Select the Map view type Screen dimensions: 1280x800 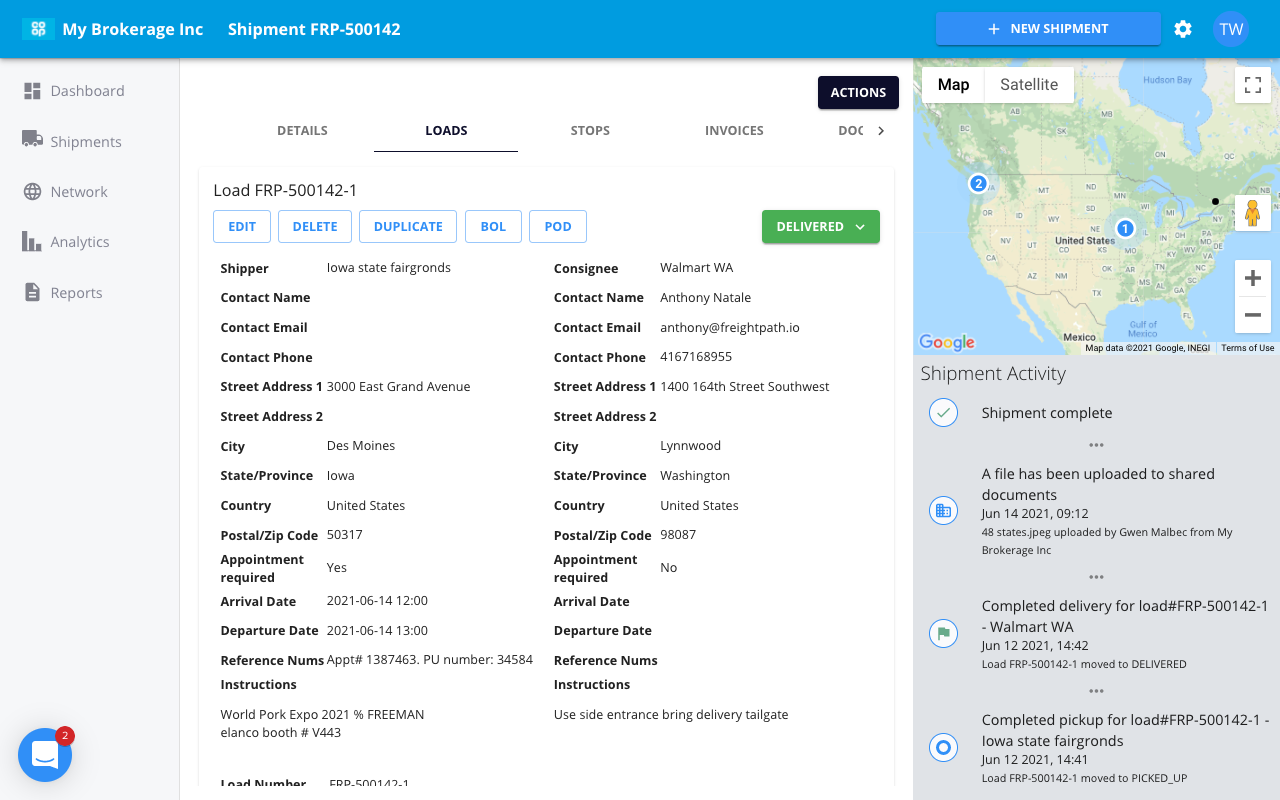[953, 85]
